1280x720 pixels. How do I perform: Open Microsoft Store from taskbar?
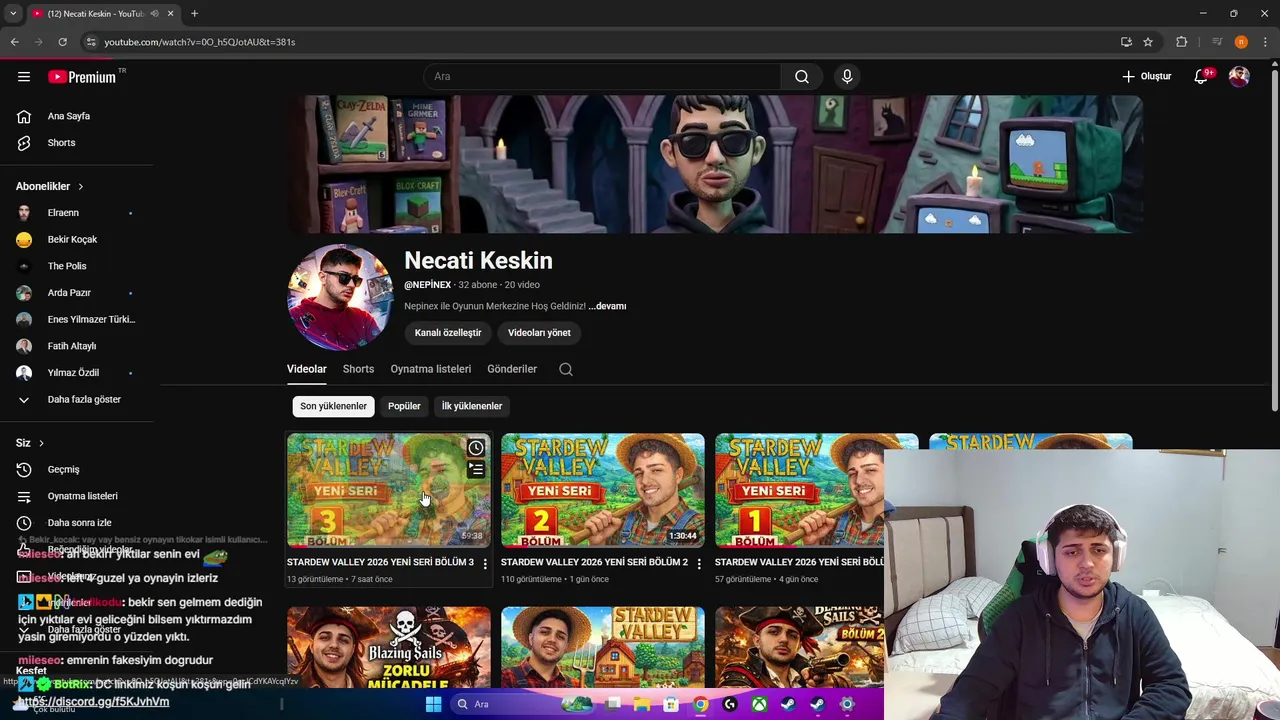671,704
